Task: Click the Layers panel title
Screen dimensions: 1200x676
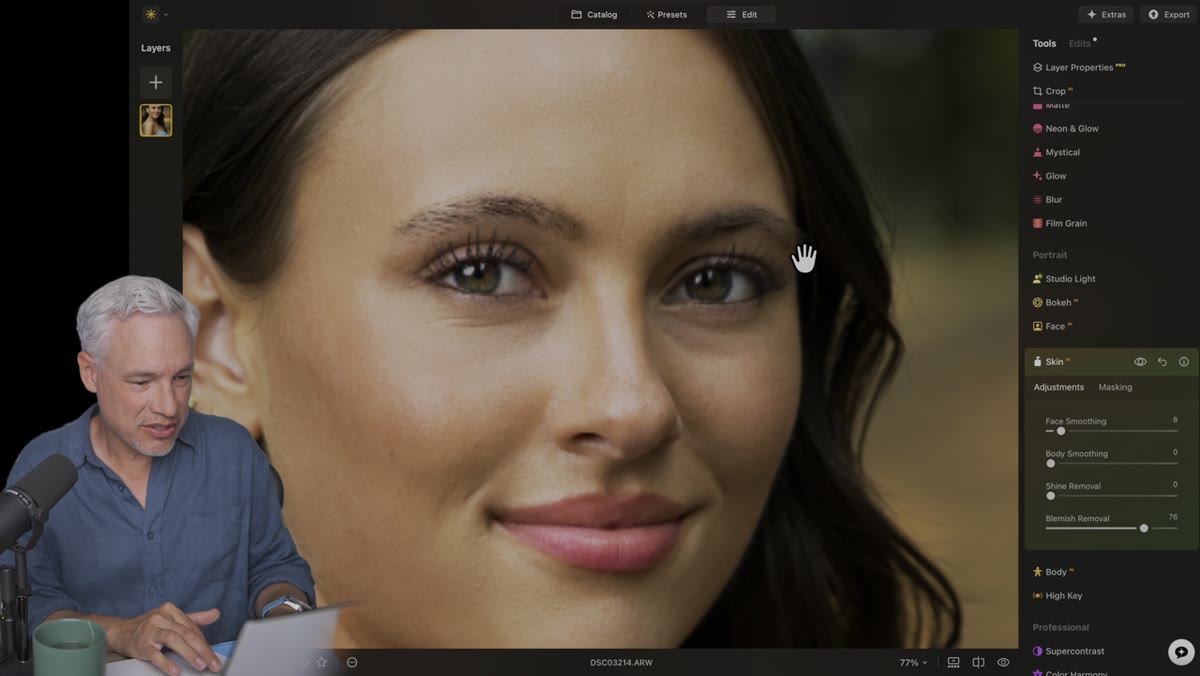Action: click(155, 48)
